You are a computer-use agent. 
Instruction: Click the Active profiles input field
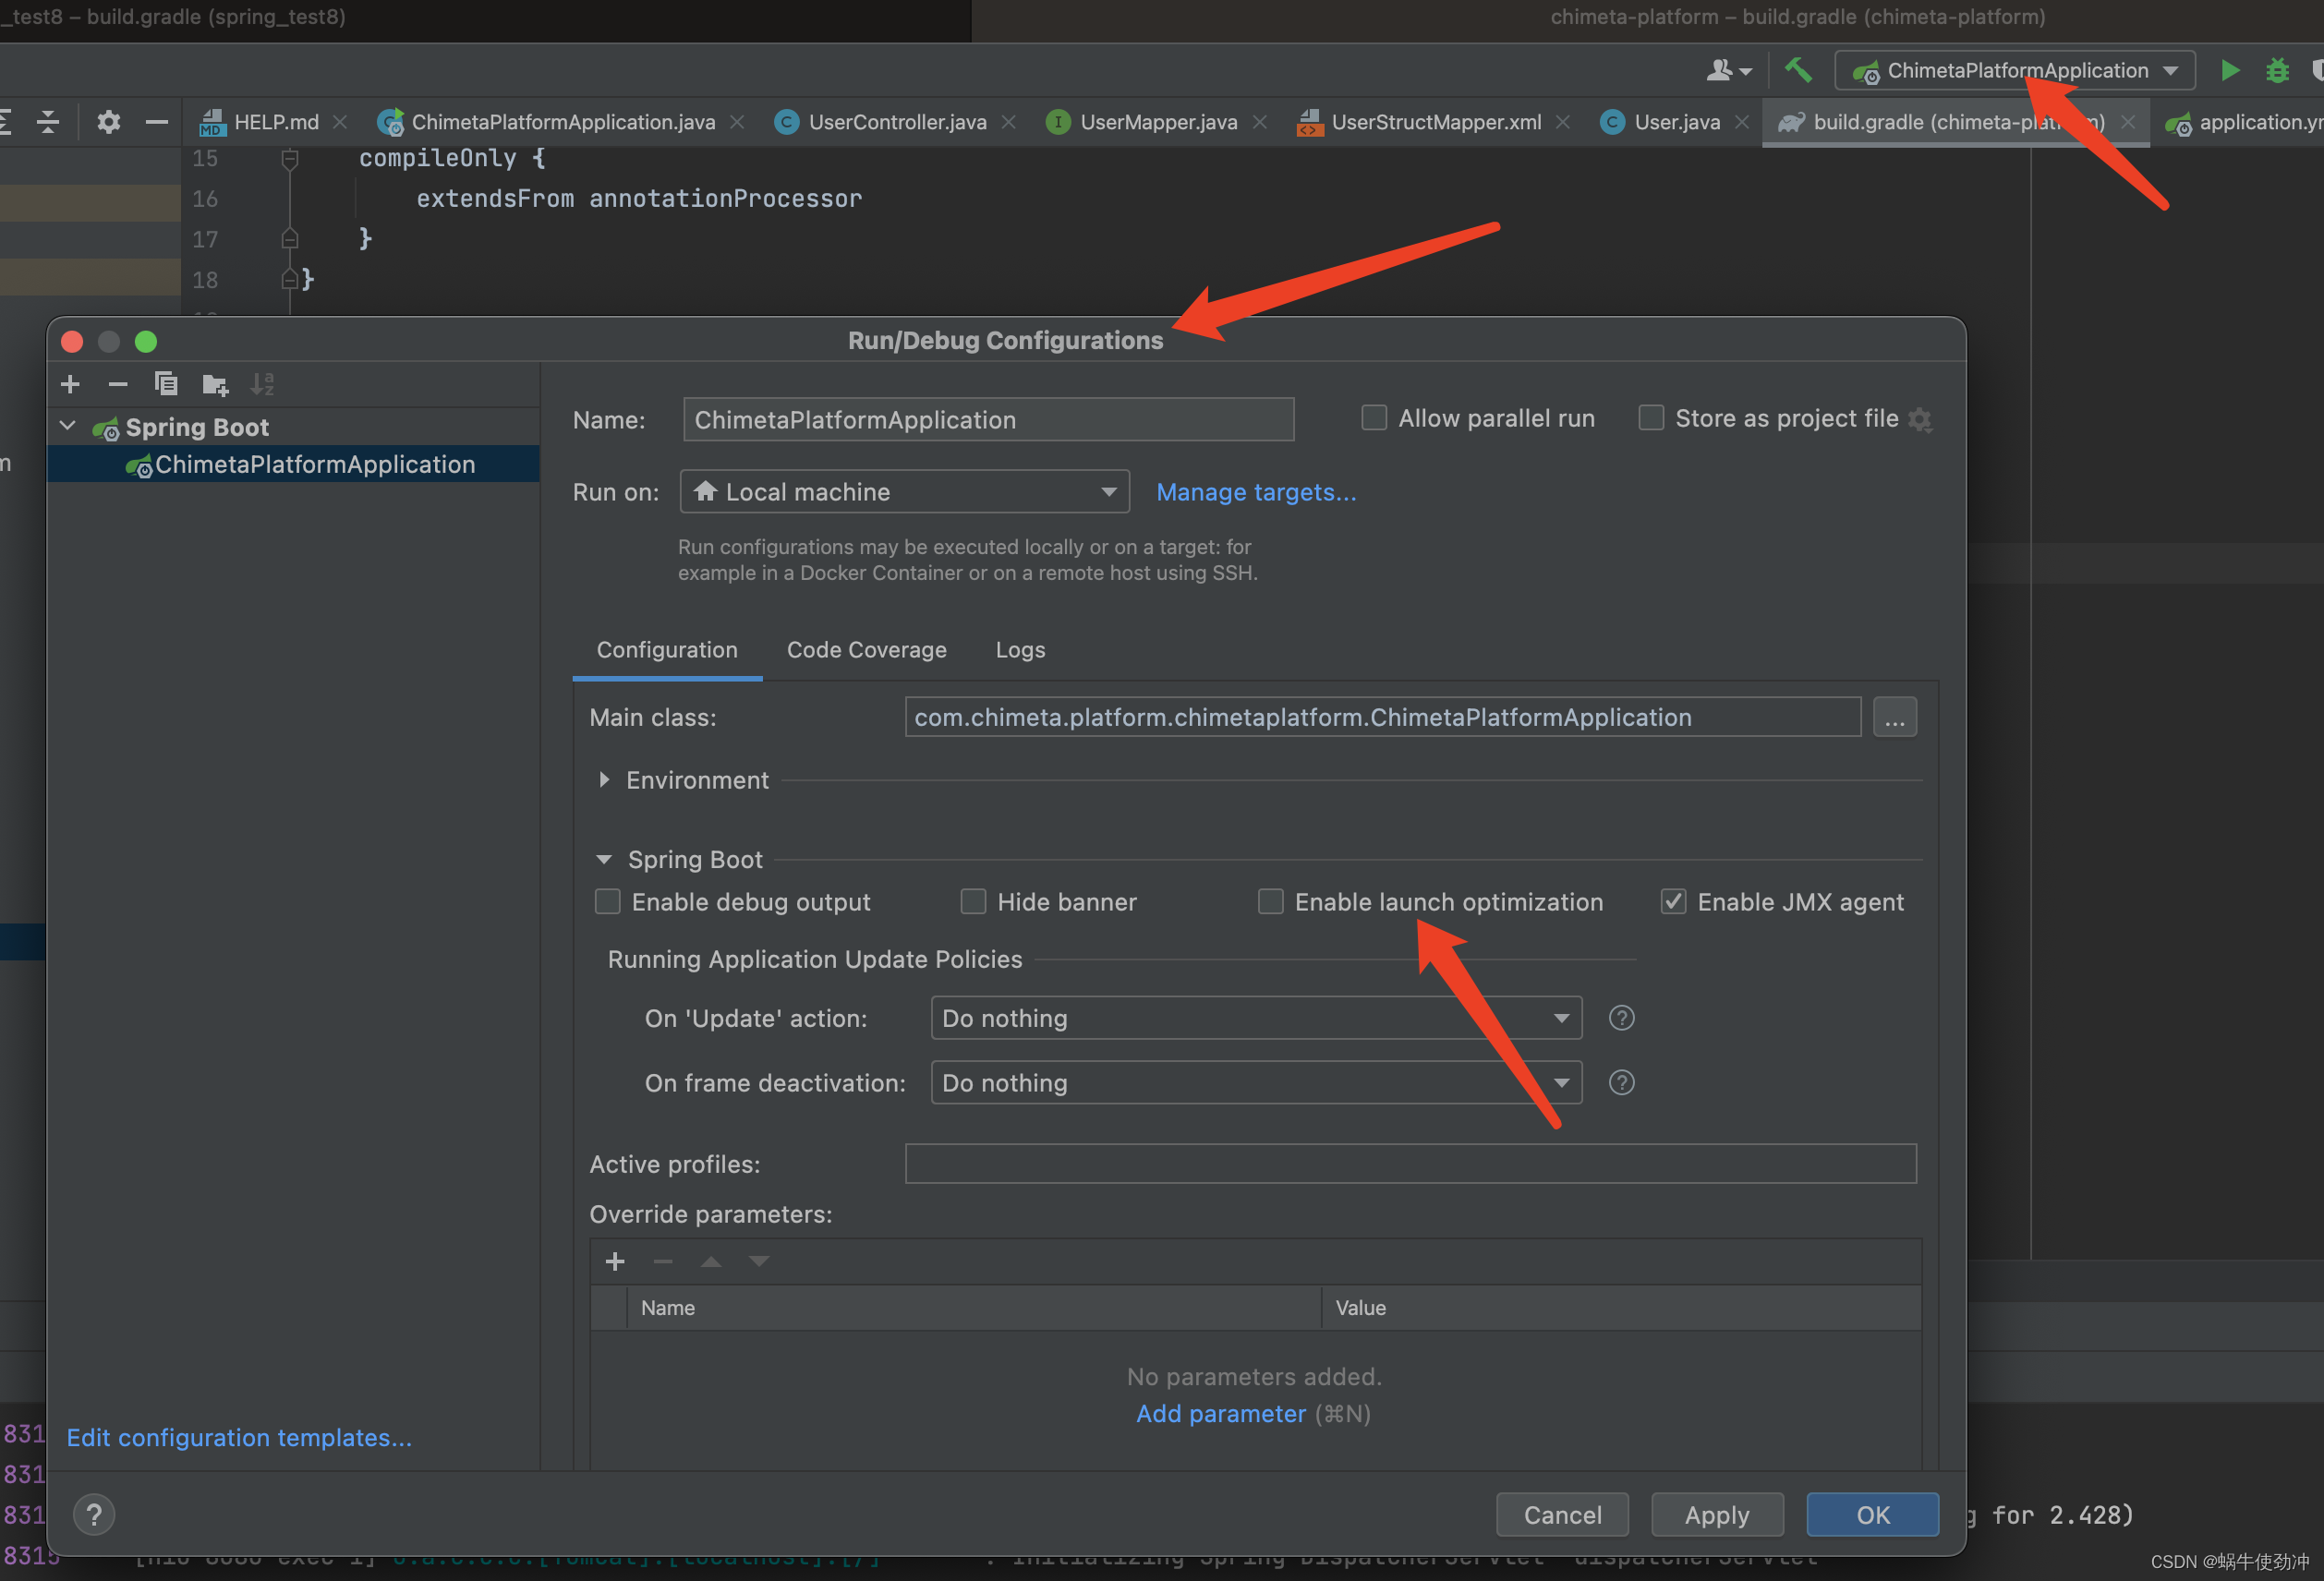[1410, 1163]
